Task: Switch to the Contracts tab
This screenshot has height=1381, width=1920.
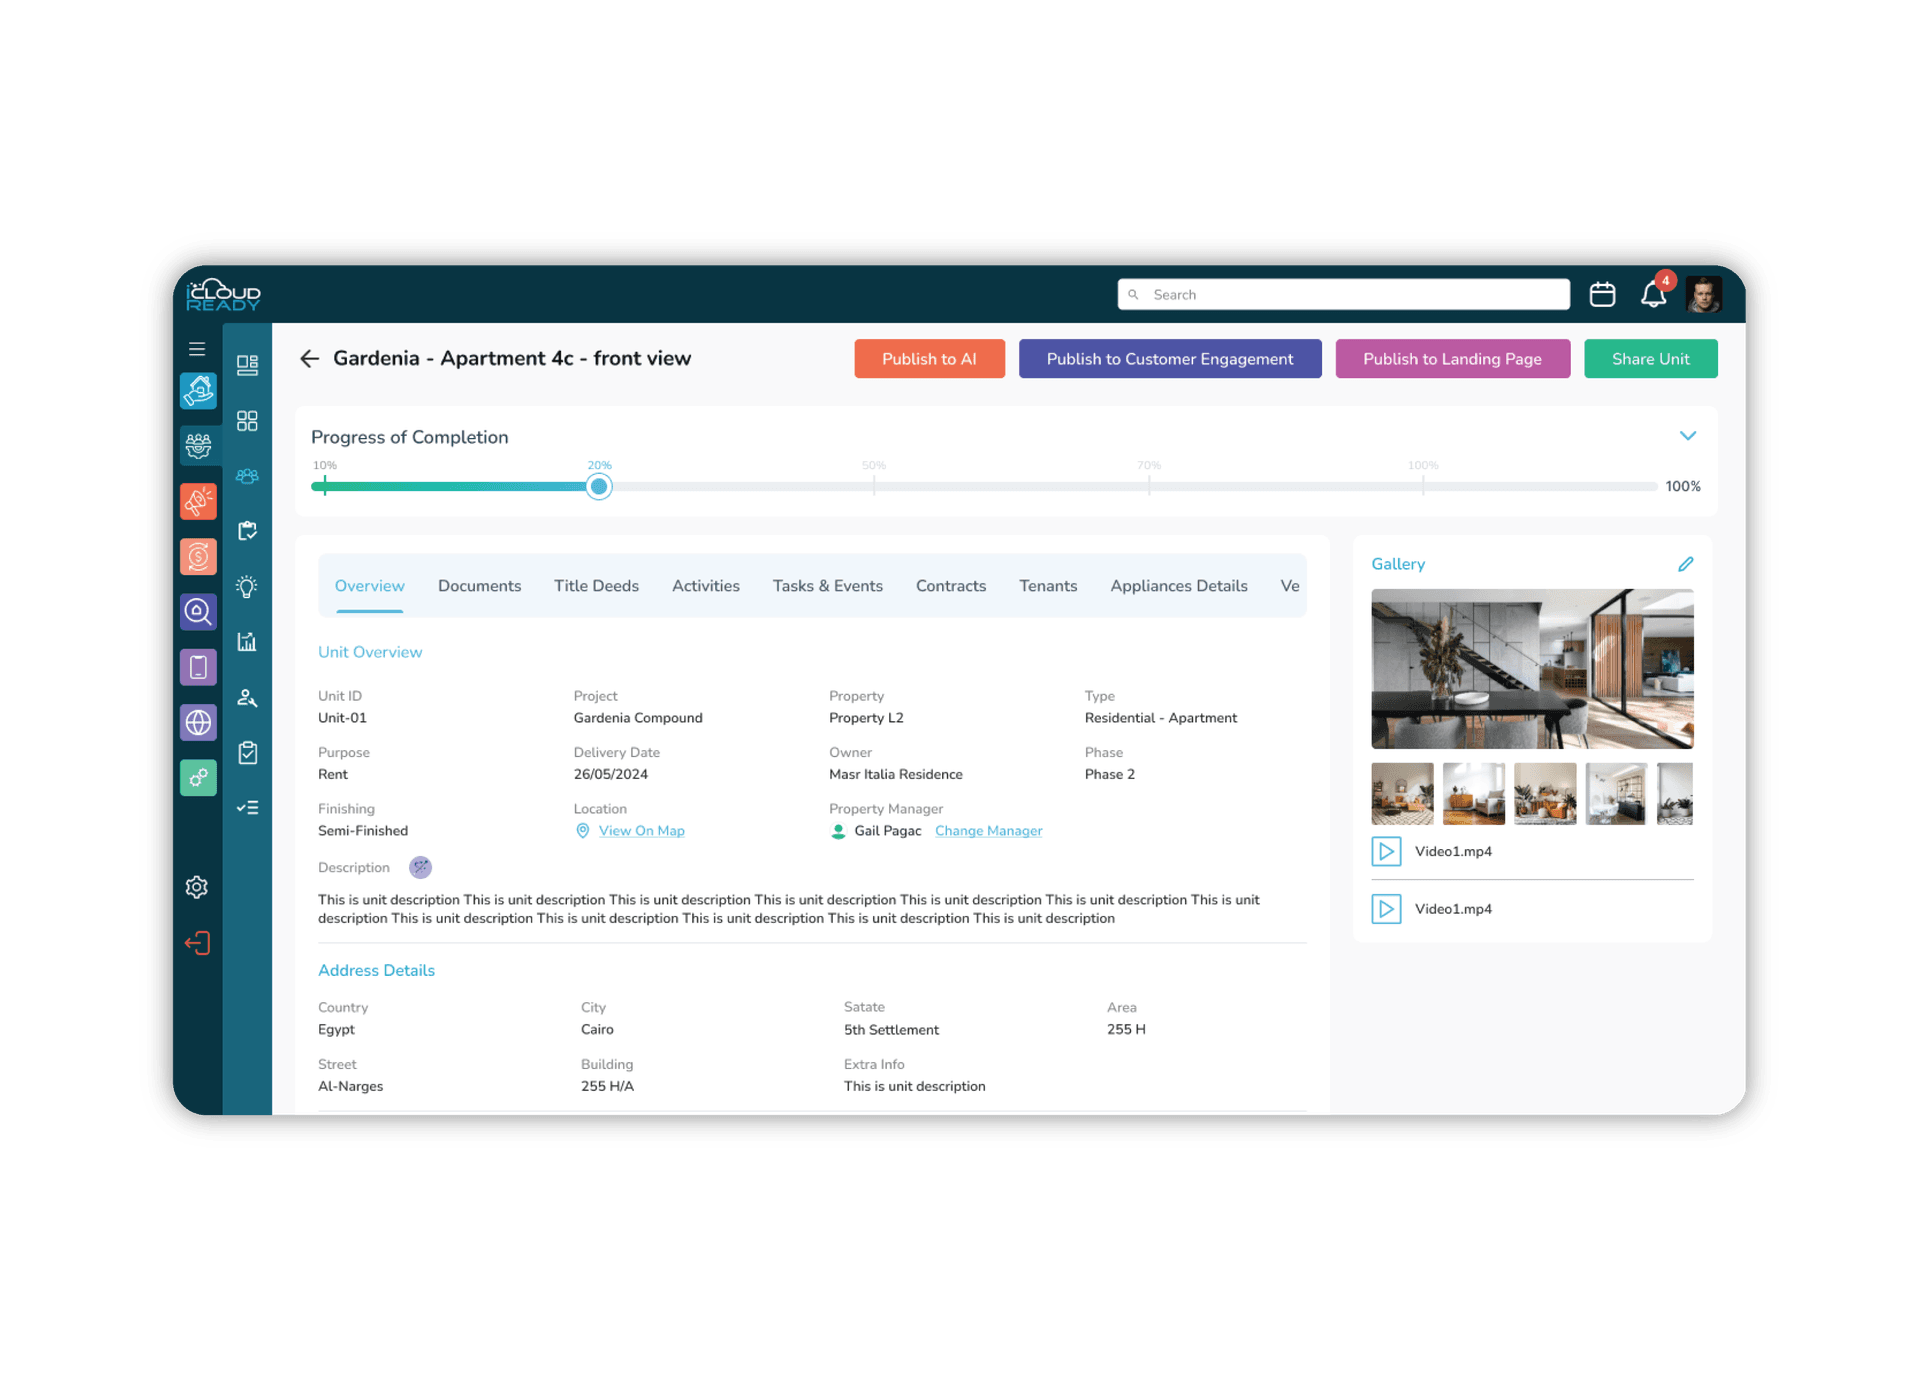Action: 950,585
